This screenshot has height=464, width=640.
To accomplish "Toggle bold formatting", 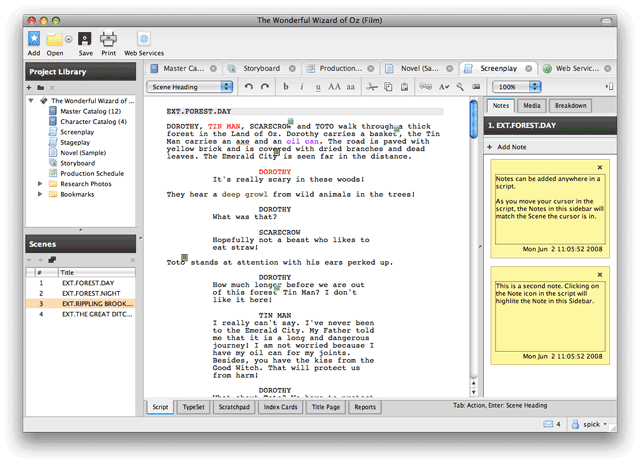I will coord(286,87).
